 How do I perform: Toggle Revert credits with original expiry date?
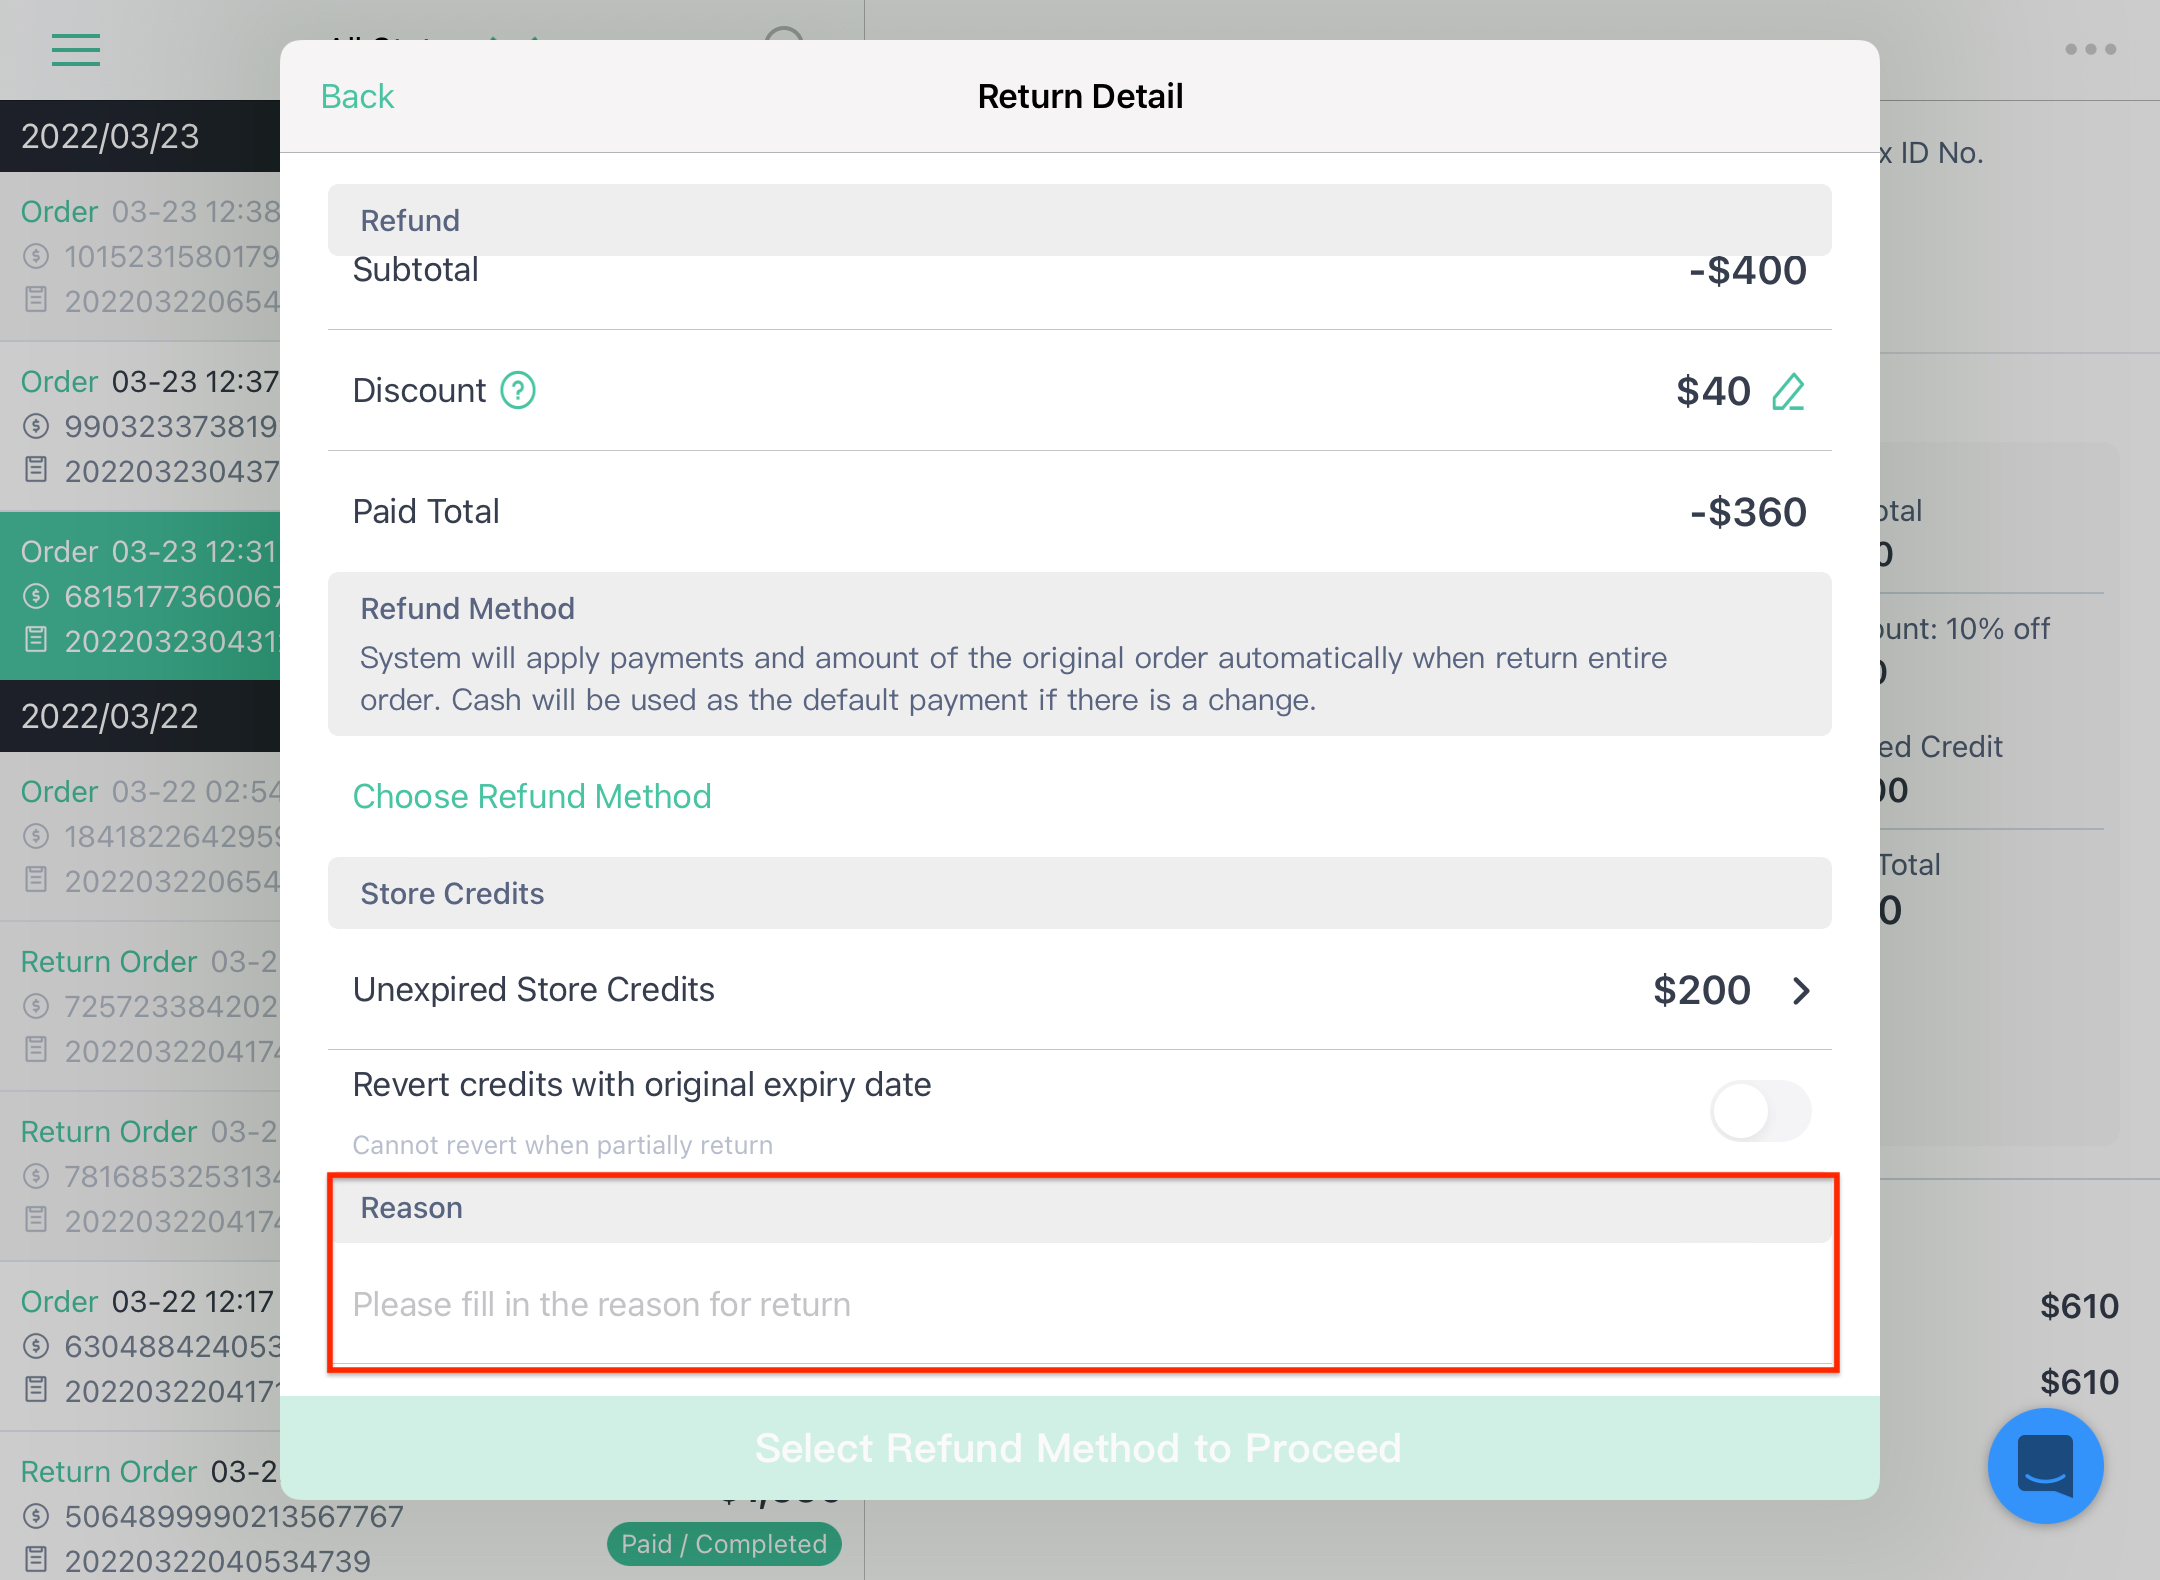point(1760,1111)
